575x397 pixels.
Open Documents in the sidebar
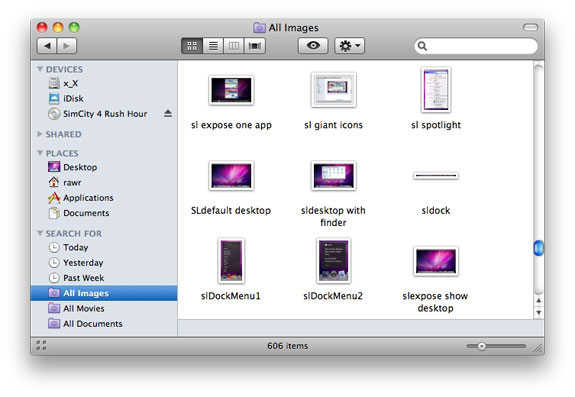coord(78,213)
